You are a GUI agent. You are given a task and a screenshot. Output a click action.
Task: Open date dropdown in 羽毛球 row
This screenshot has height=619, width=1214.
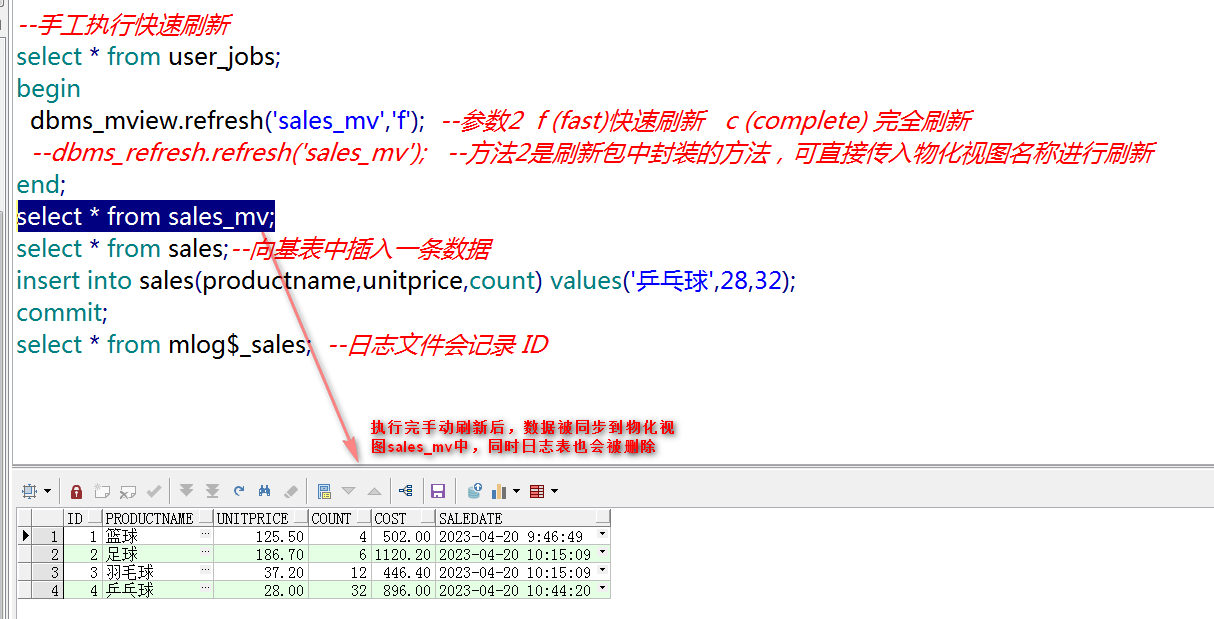tap(602, 572)
